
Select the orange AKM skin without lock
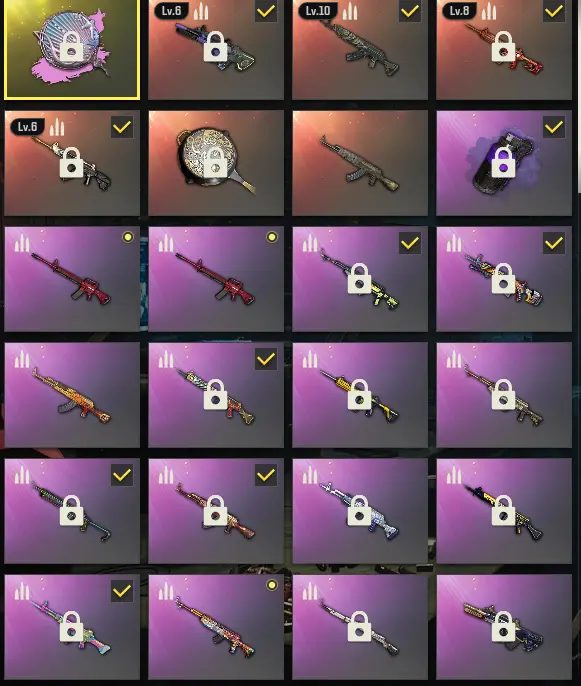(x=72, y=395)
